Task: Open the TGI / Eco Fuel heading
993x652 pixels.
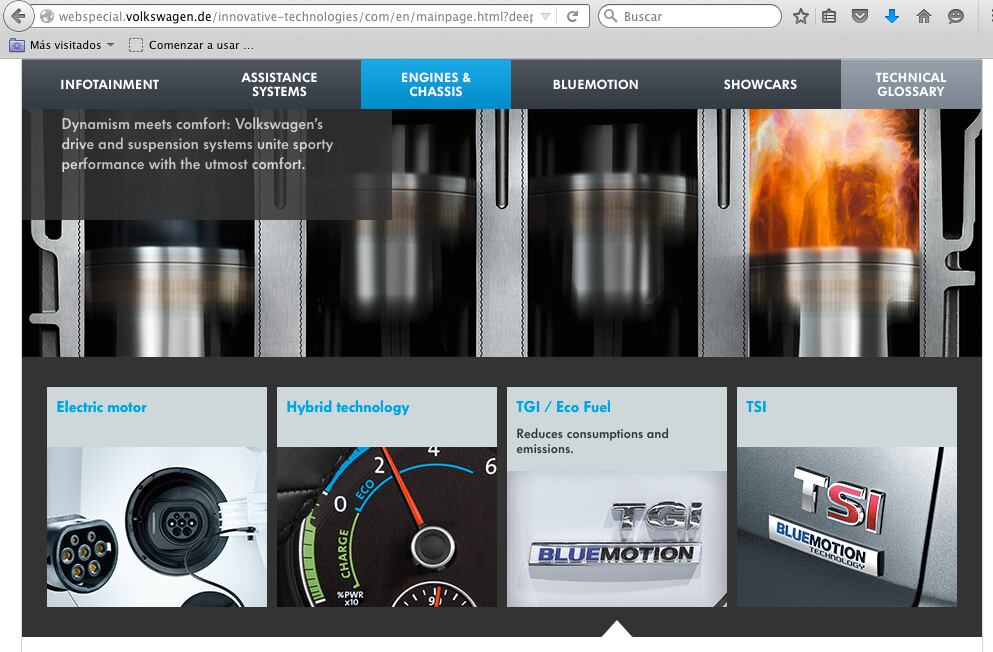Action: pos(563,407)
